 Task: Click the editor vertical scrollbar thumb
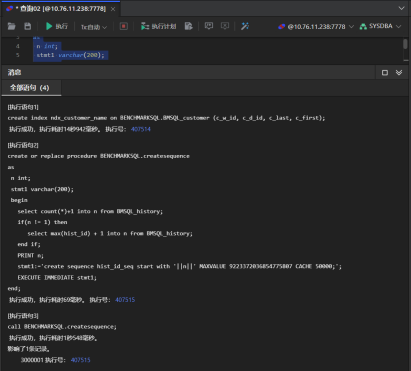[405, 44]
